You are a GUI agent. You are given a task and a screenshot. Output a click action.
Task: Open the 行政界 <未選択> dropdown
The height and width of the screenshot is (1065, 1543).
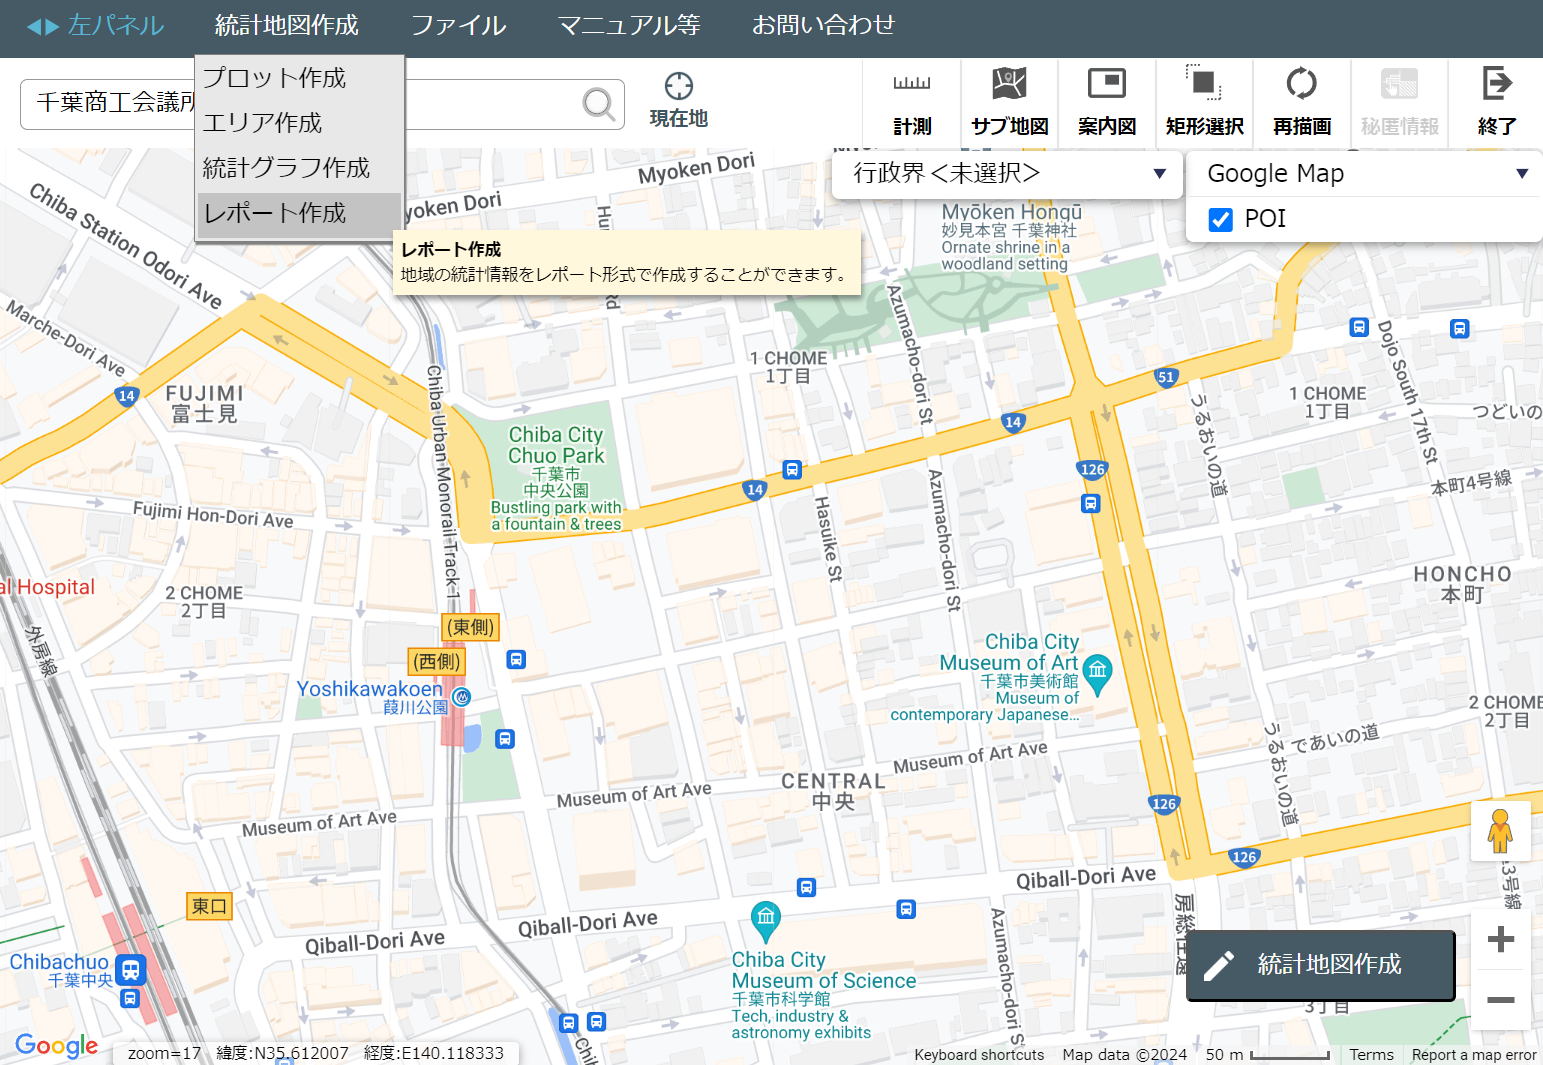click(x=1008, y=174)
